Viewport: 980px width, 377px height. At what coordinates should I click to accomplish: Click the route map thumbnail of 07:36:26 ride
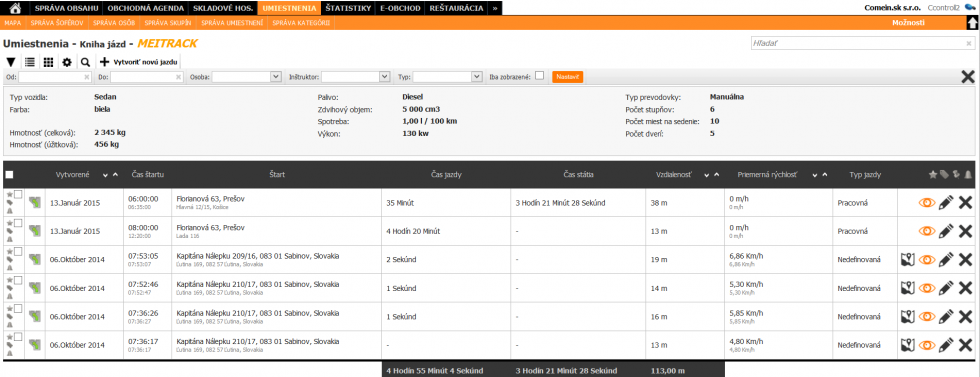[x=34, y=316]
